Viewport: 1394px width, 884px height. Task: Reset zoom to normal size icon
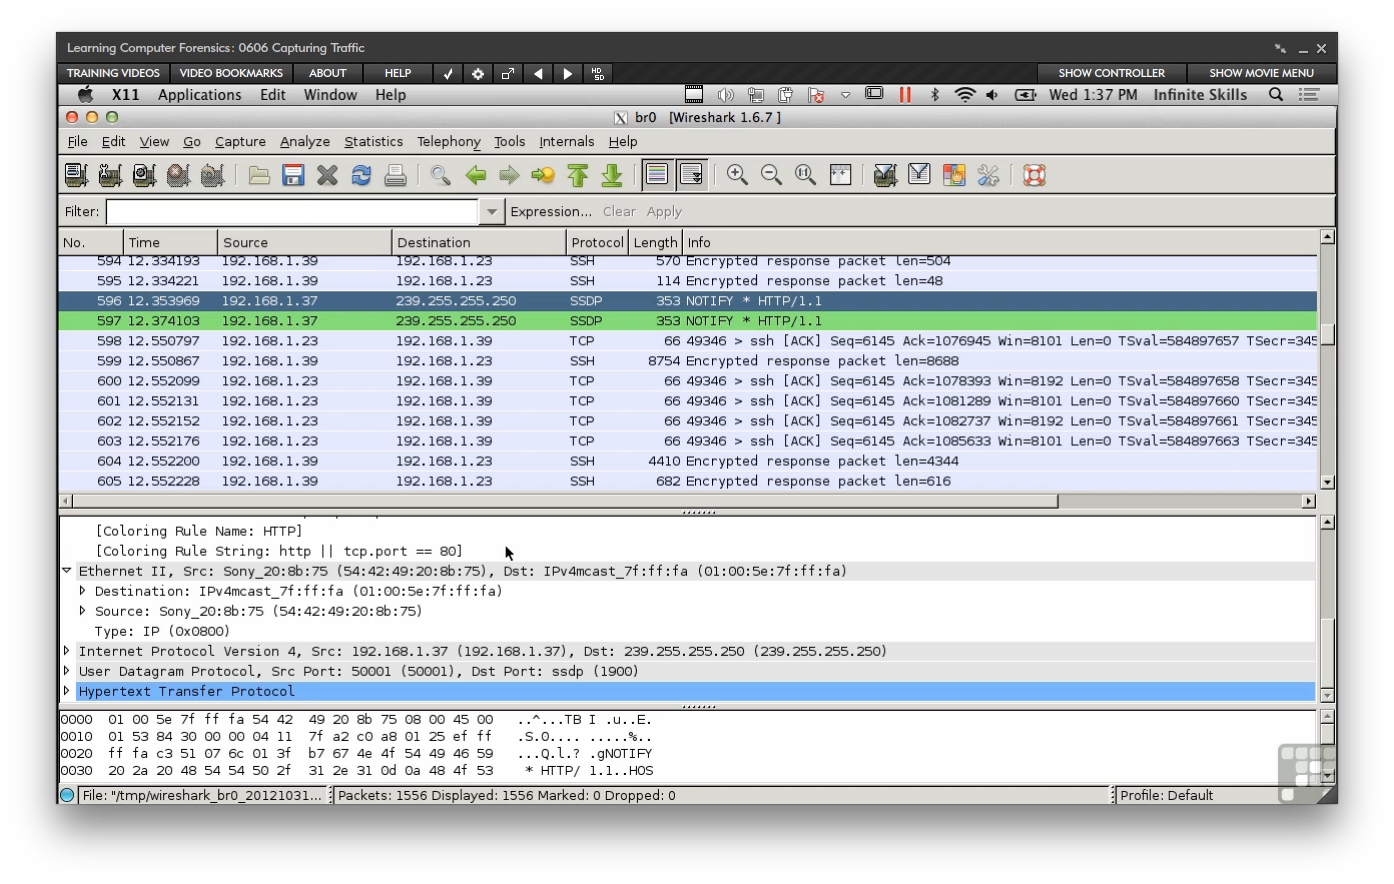pos(805,175)
